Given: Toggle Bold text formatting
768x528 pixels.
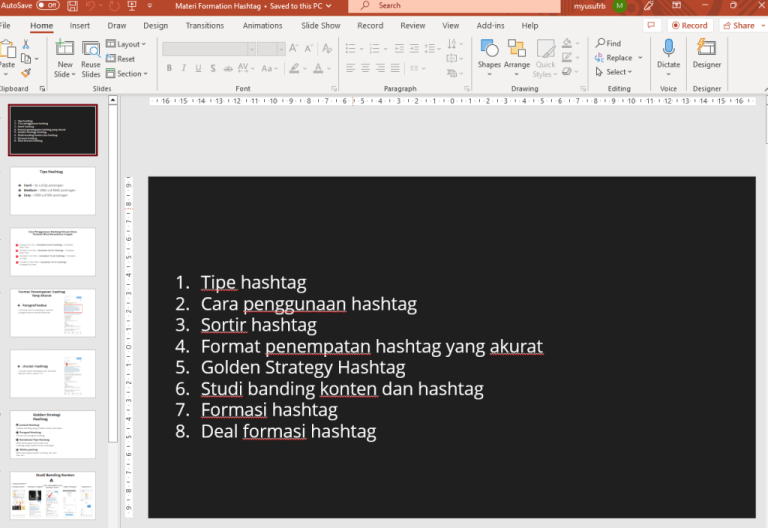Looking at the screenshot, I should pos(170,68).
